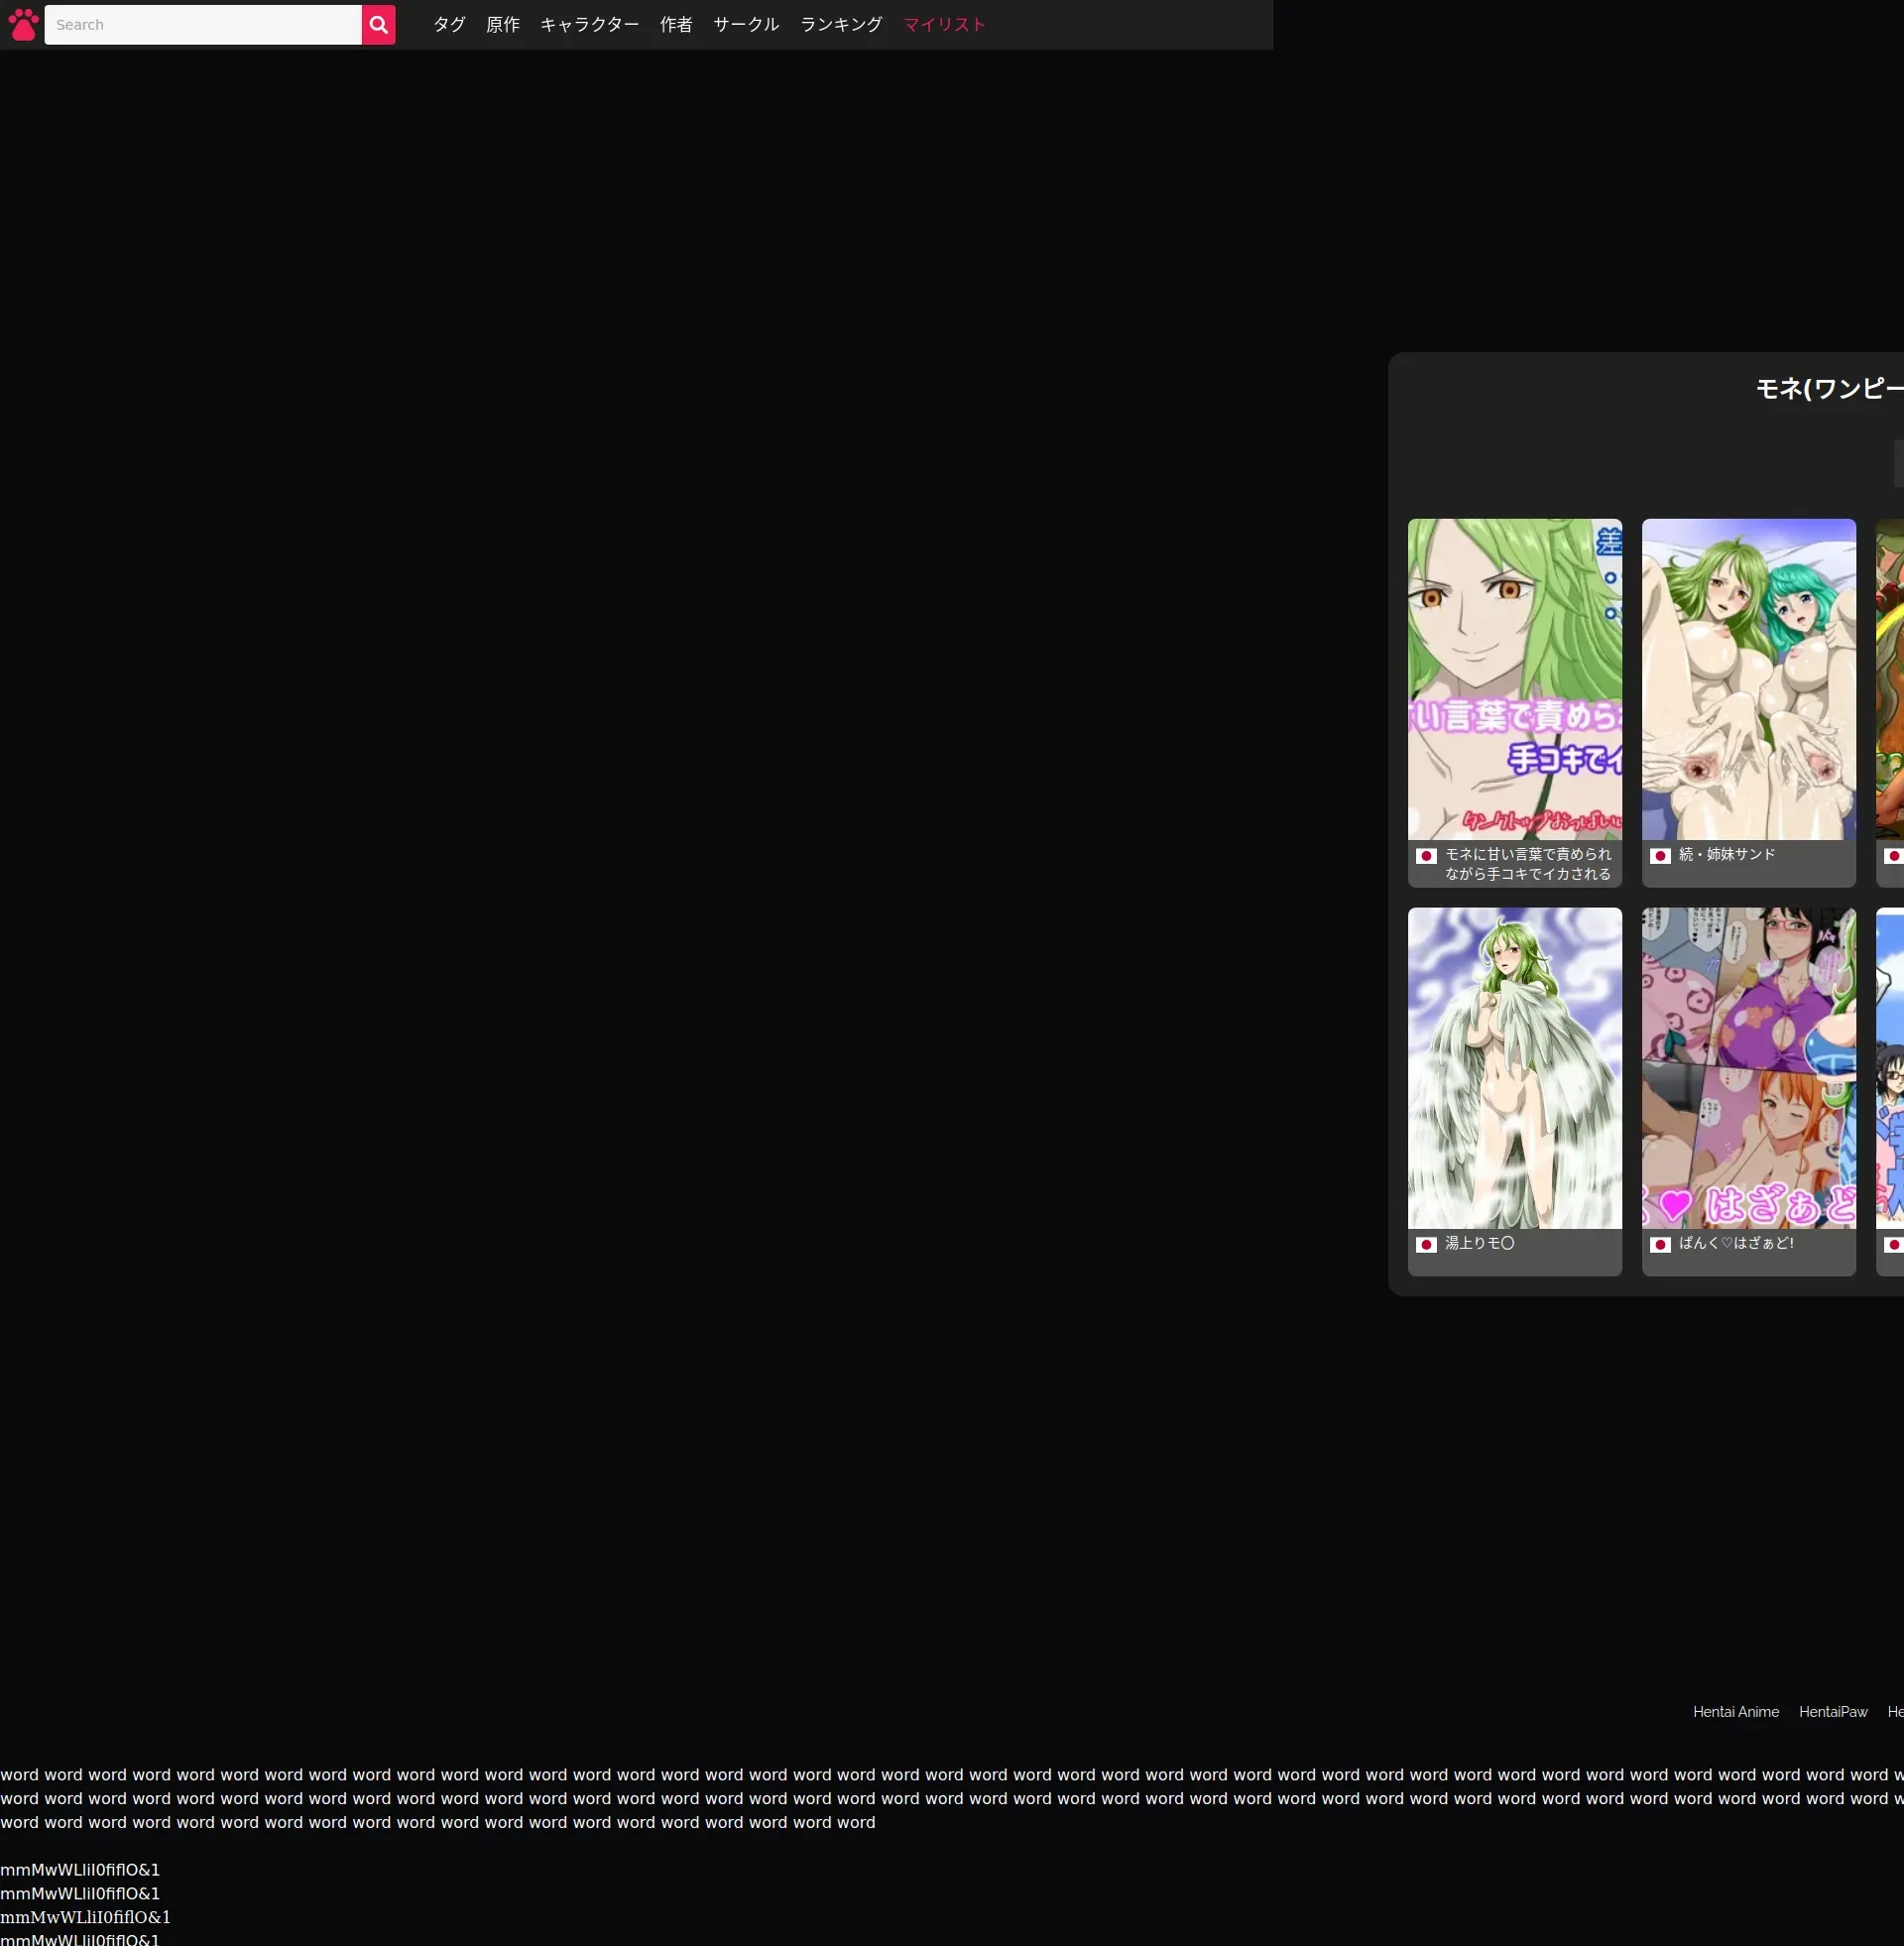Follow the Hentai Anime footer link
The width and height of the screenshot is (1904, 1946).
(1735, 1712)
